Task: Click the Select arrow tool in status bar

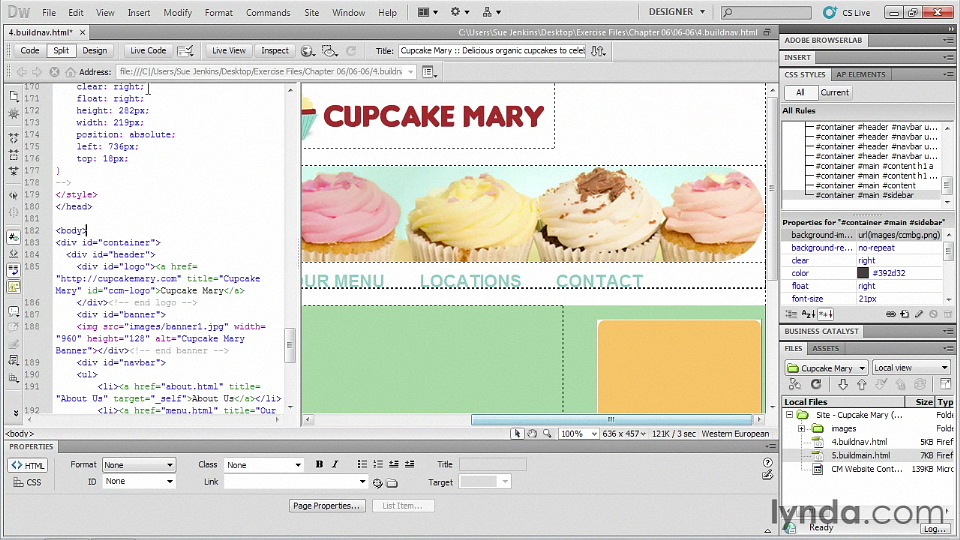Action: (517, 433)
